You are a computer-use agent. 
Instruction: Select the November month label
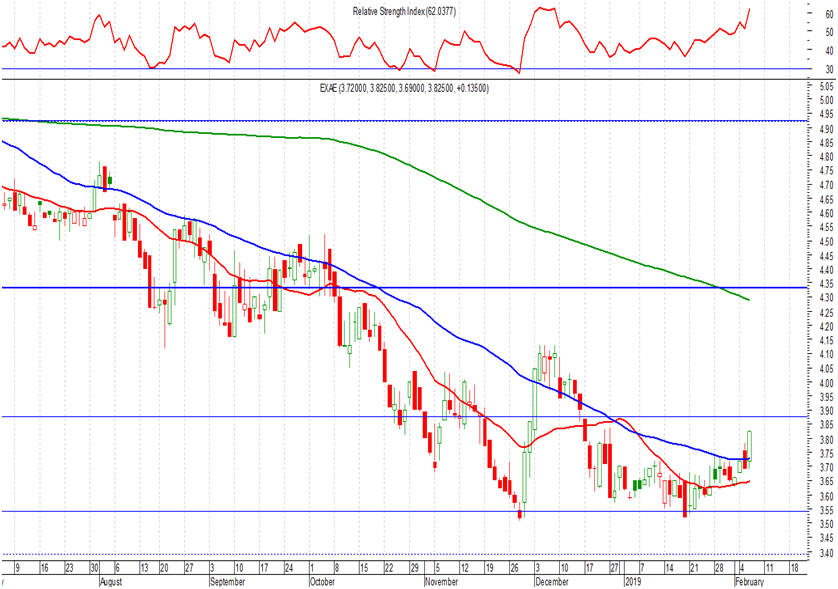pyautogui.click(x=441, y=582)
